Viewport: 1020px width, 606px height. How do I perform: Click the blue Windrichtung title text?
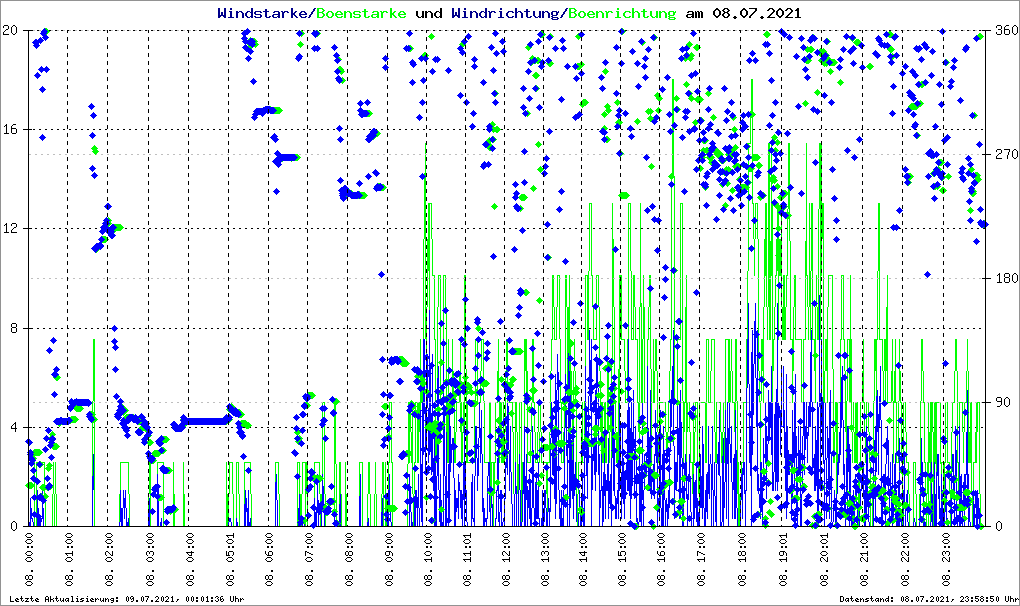(505, 13)
